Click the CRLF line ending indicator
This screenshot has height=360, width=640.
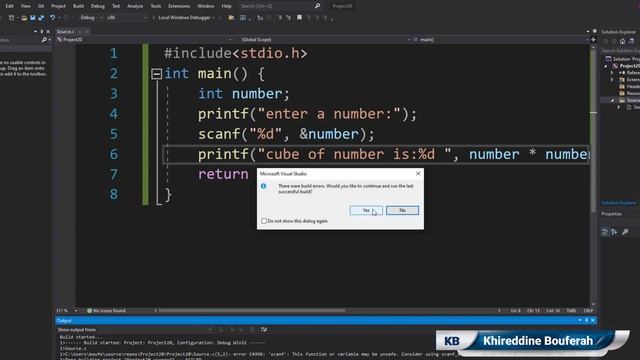[x=588, y=311]
